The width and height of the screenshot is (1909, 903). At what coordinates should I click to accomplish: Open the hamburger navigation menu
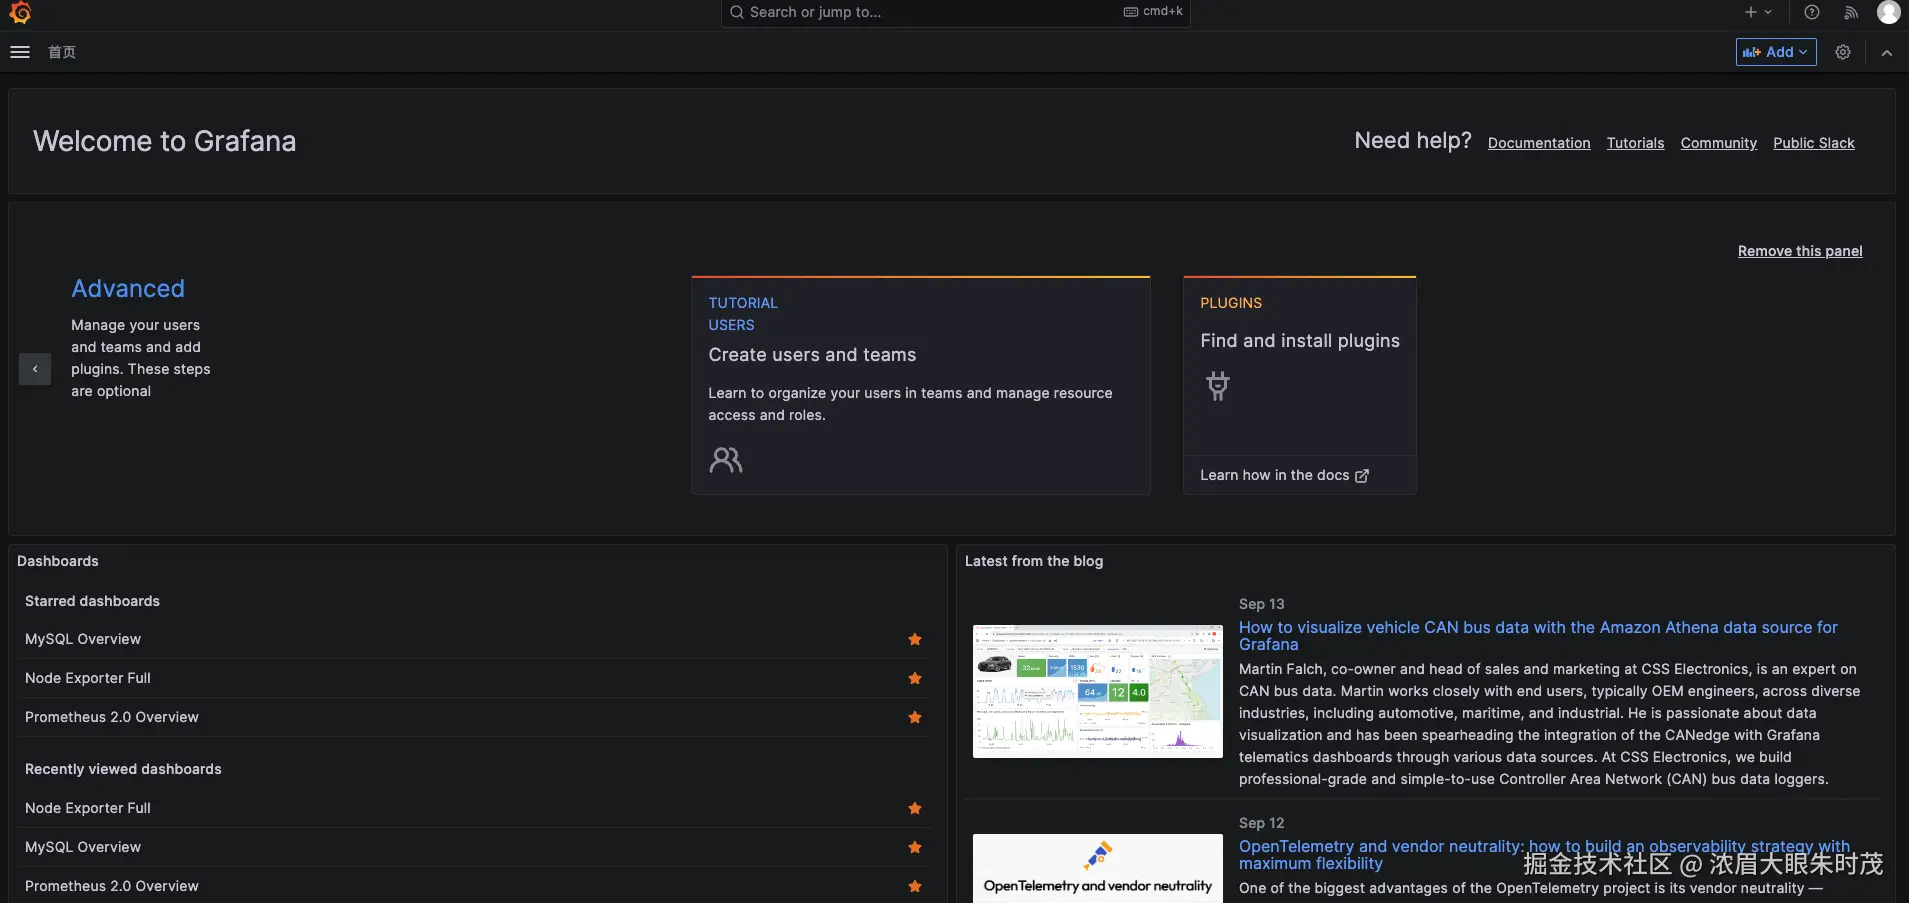(x=20, y=52)
